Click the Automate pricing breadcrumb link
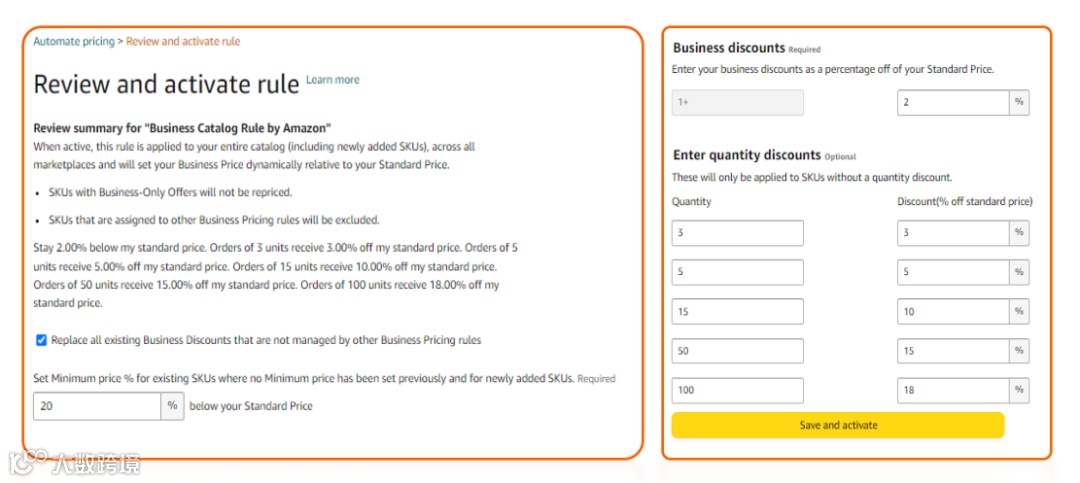Viewport: 1080px width, 483px height. pos(74,42)
